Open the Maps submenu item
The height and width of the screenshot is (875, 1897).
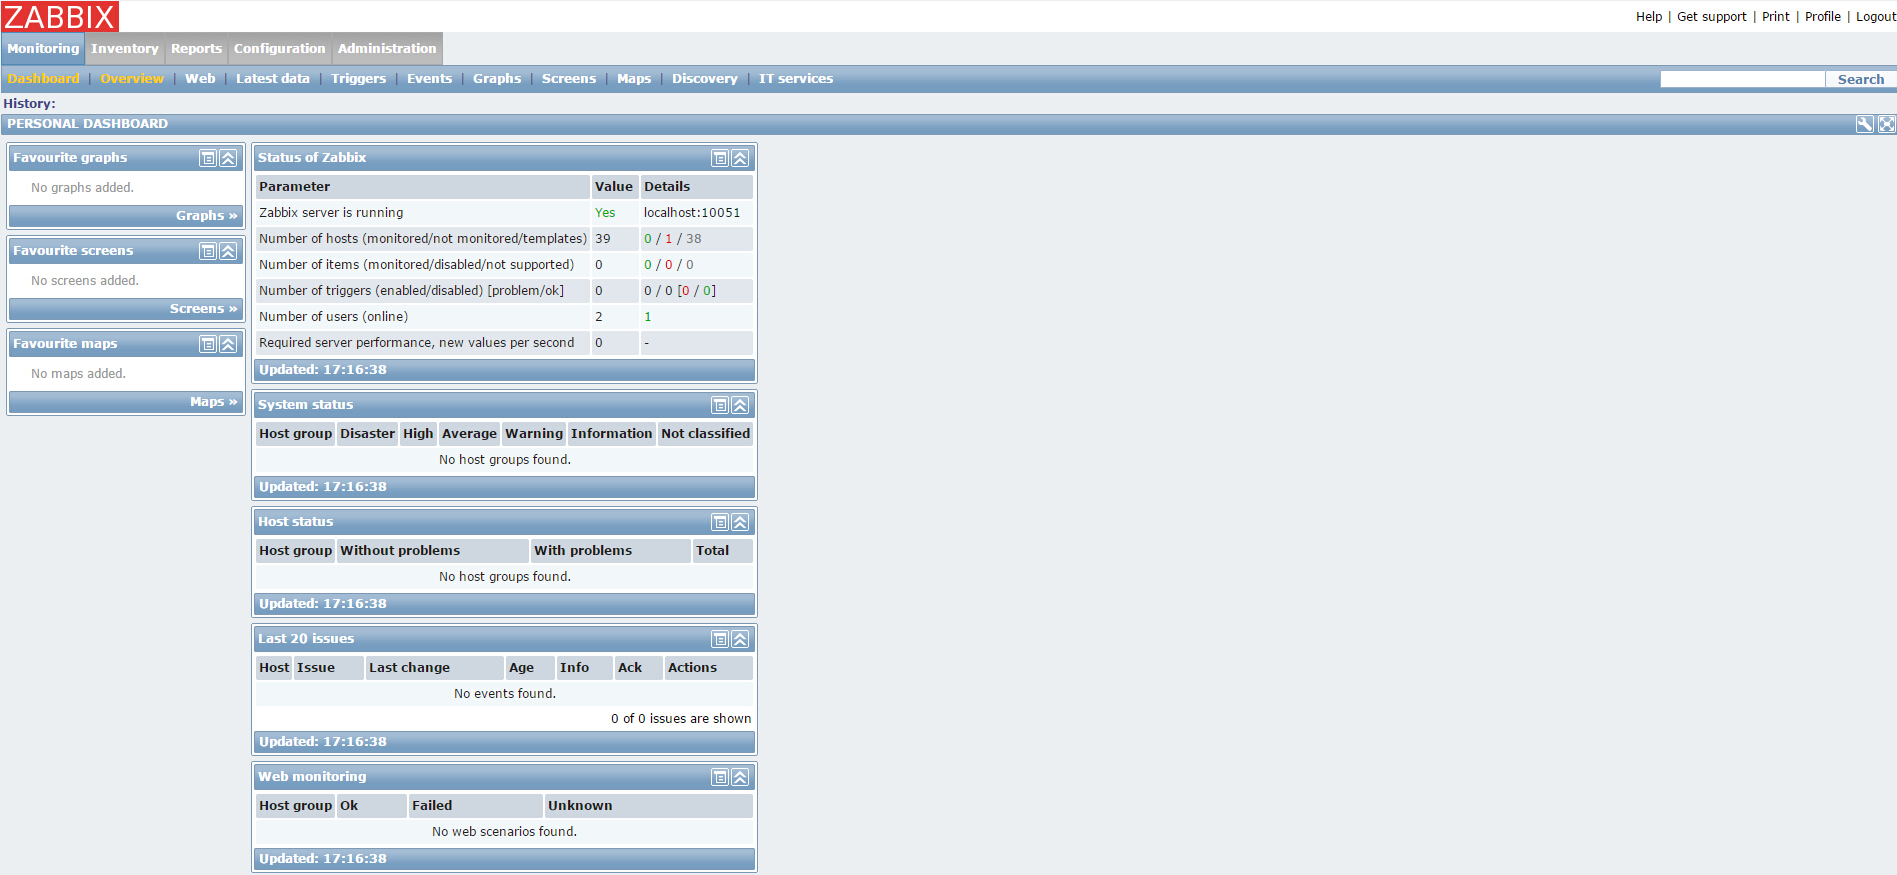tap(634, 79)
